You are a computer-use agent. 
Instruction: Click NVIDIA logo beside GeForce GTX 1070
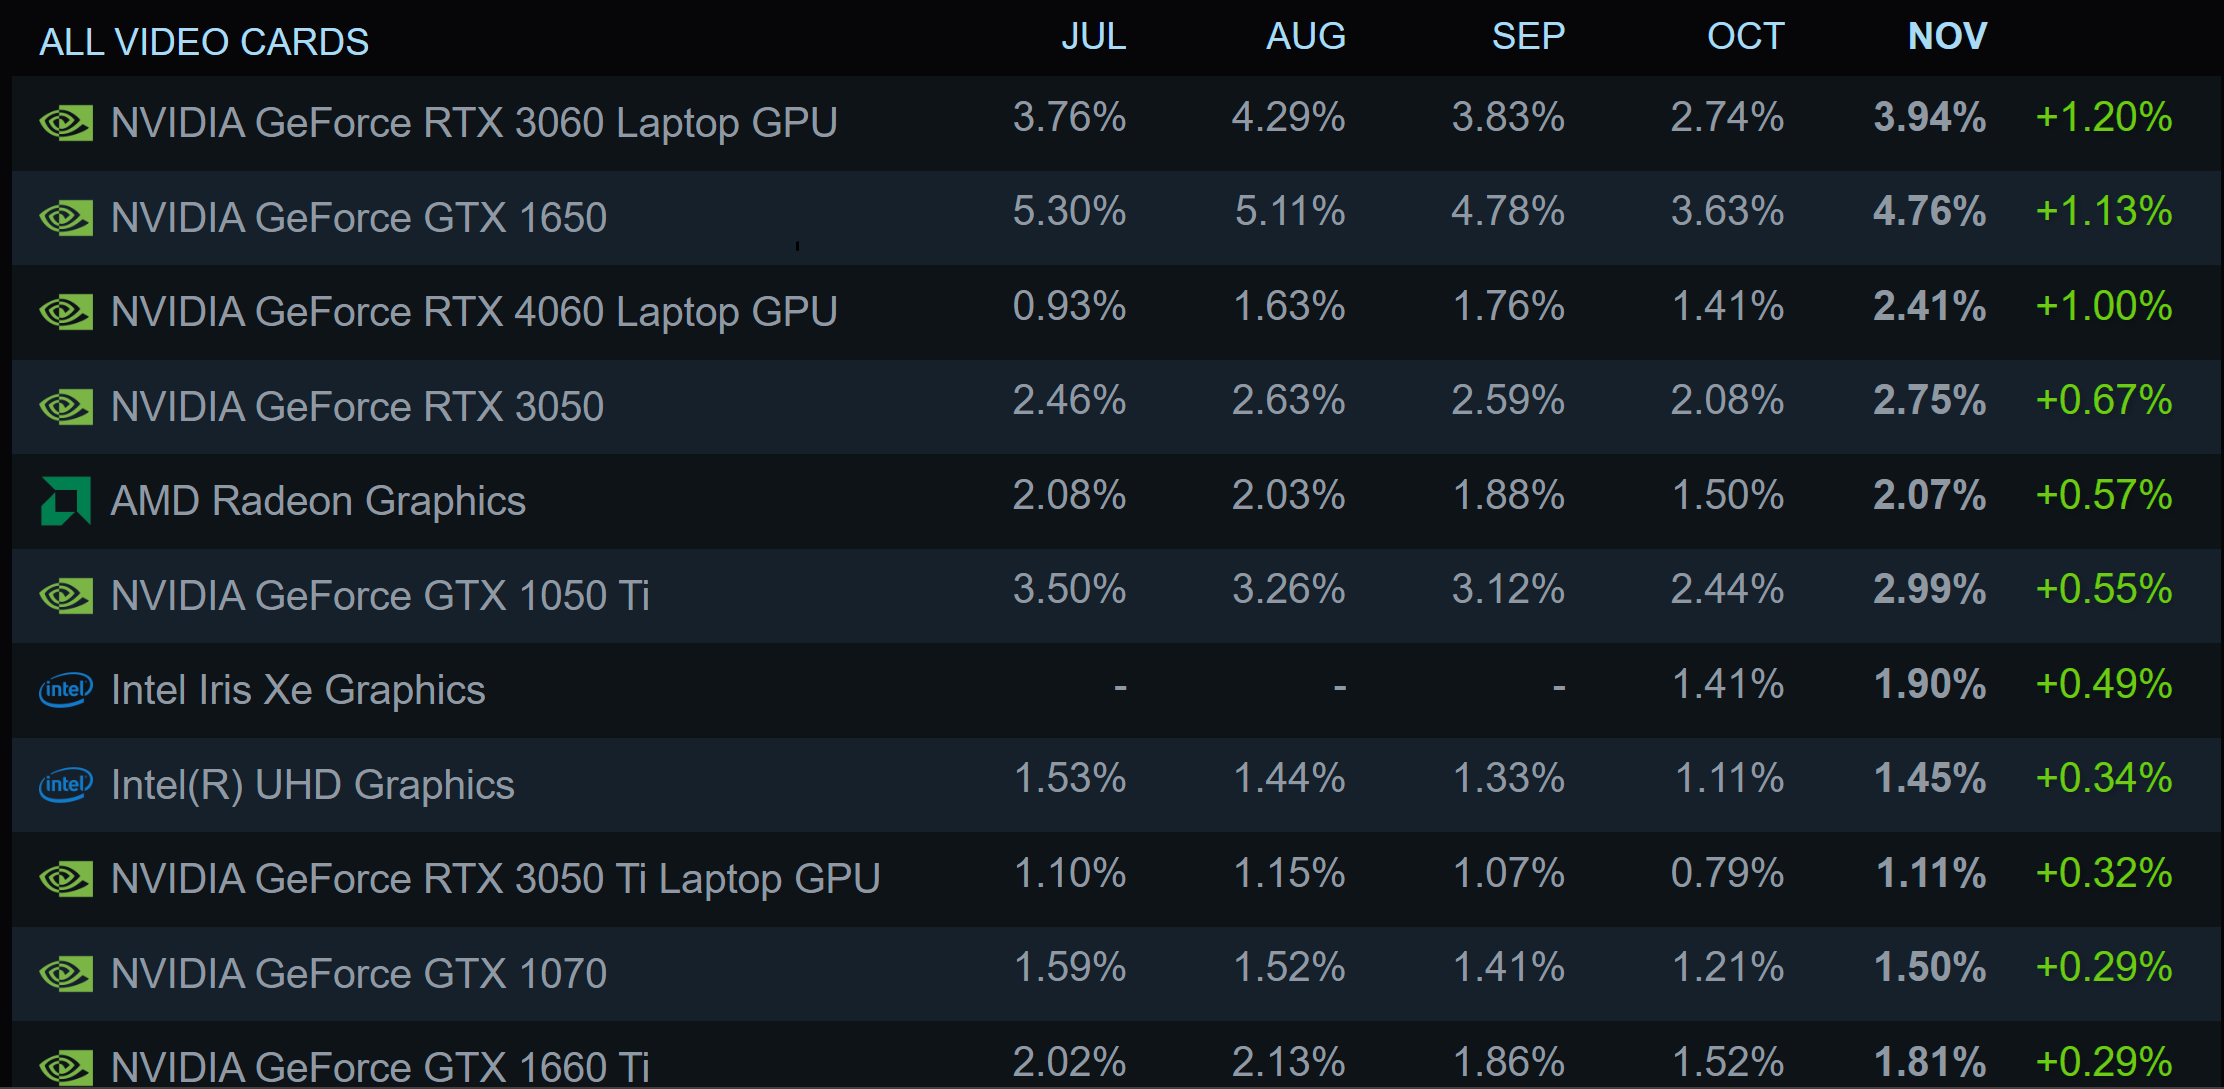(66, 974)
